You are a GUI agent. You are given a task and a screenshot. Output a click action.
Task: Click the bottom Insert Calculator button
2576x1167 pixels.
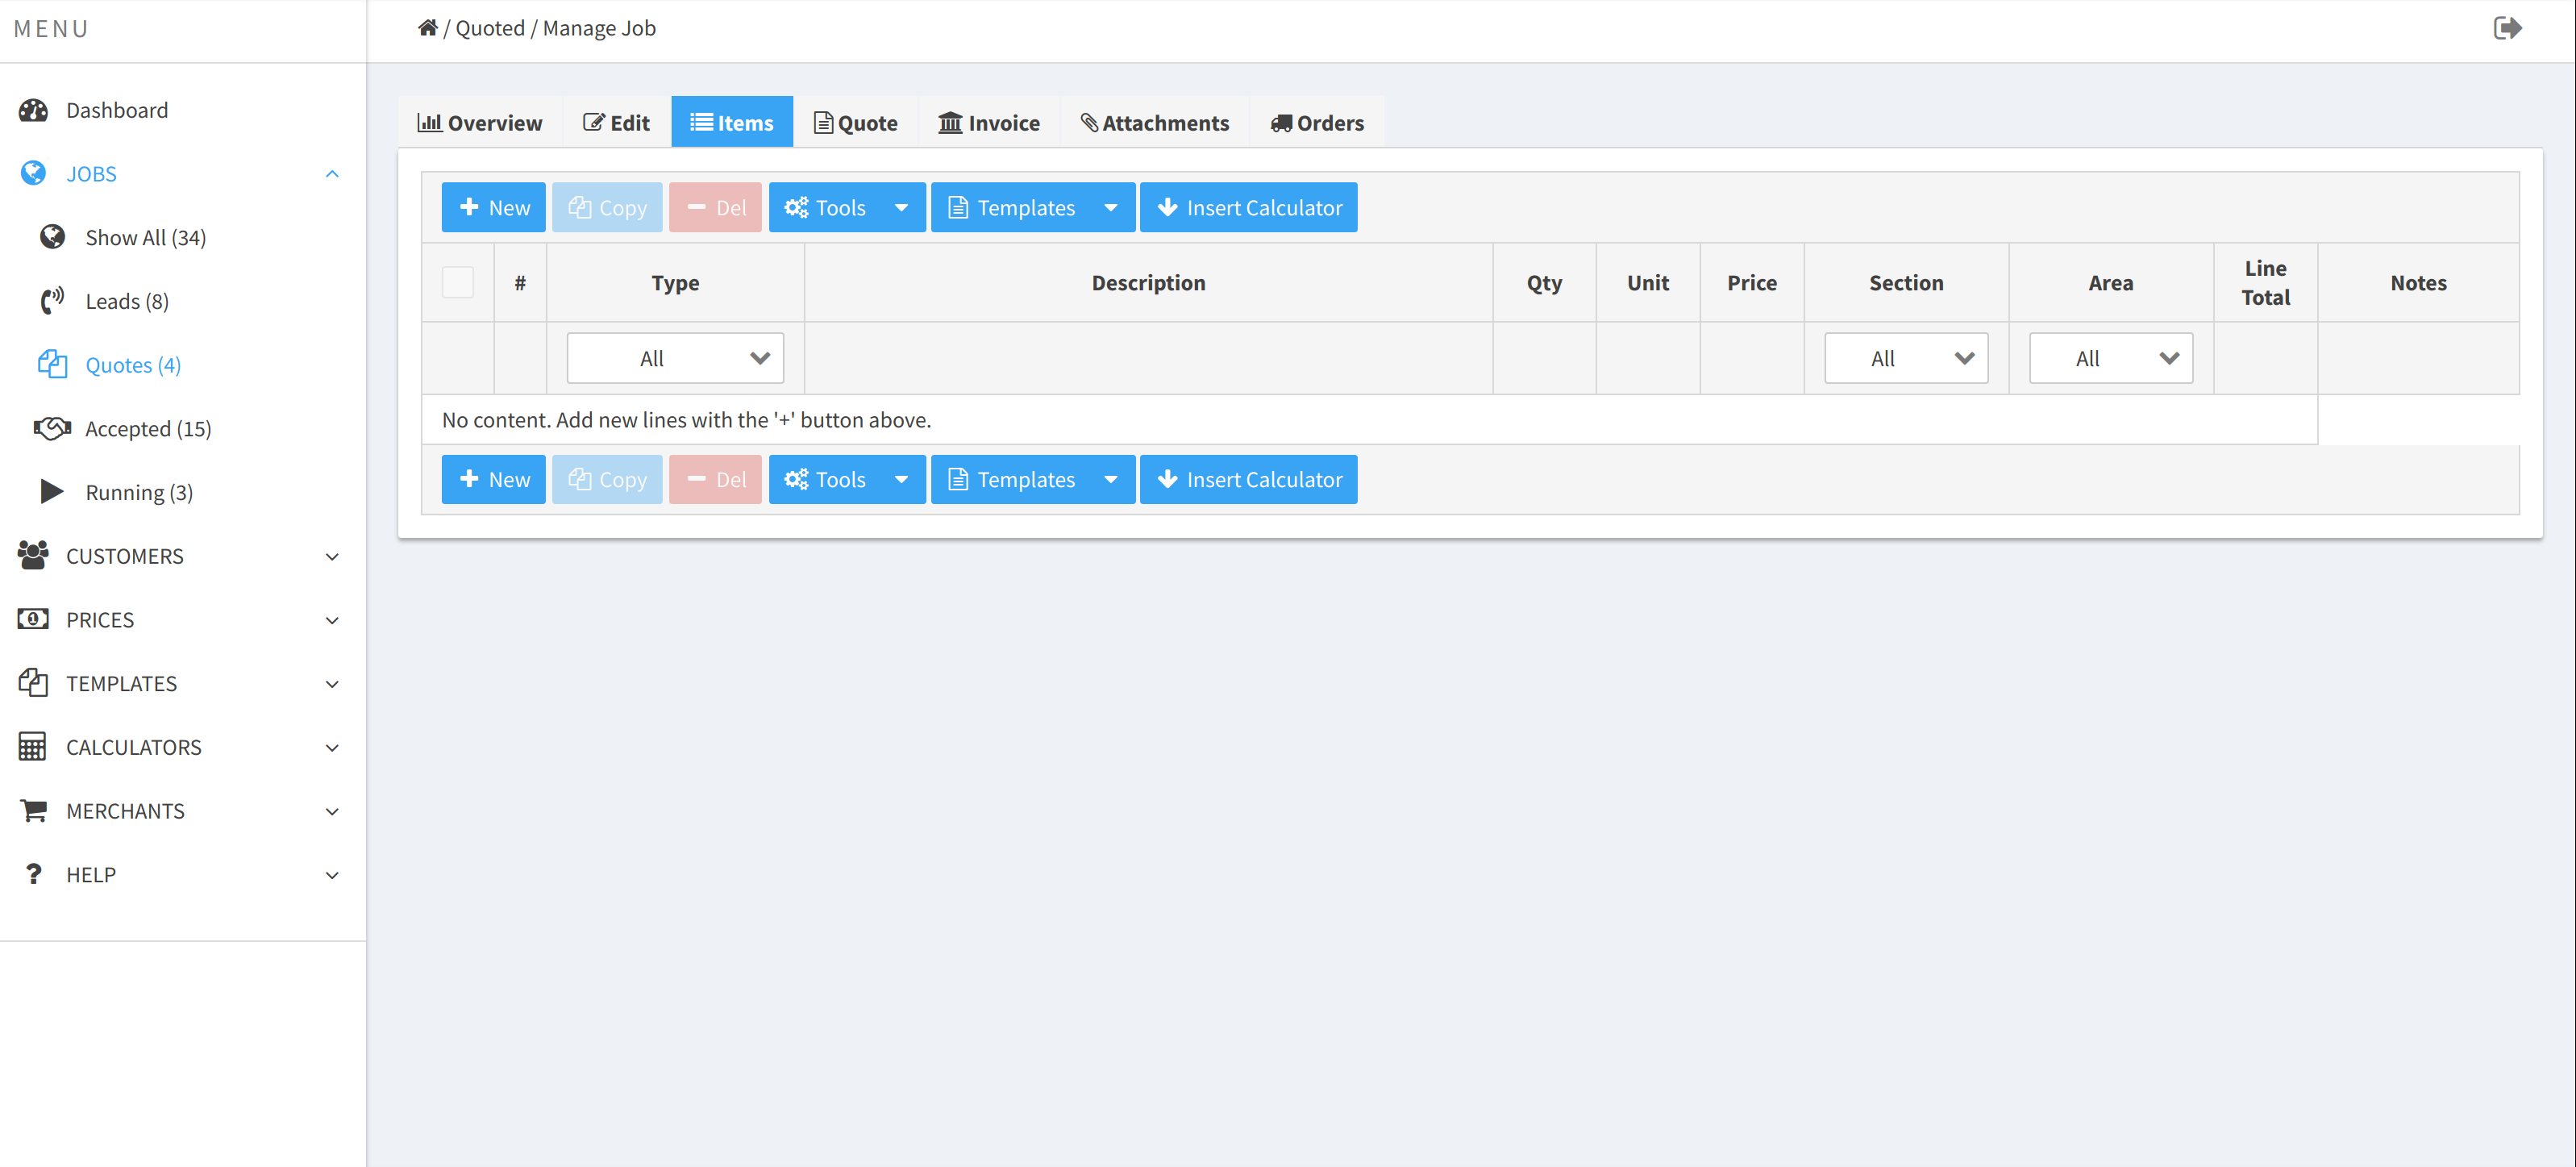pos(1249,480)
